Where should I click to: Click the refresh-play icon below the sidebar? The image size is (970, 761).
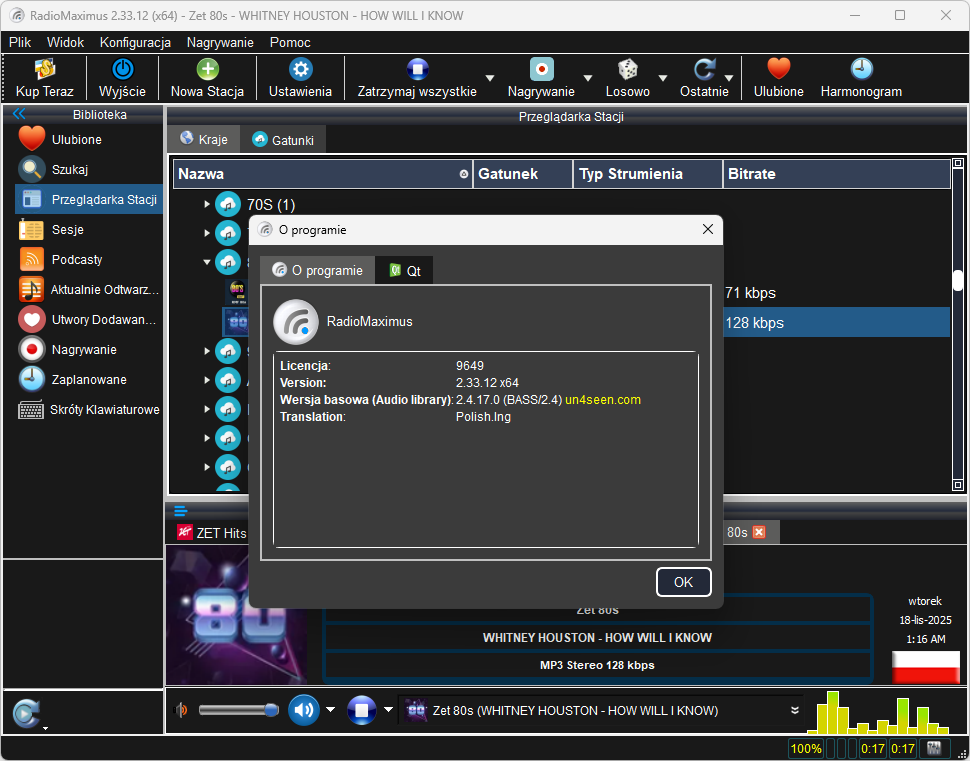click(x=26, y=713)
